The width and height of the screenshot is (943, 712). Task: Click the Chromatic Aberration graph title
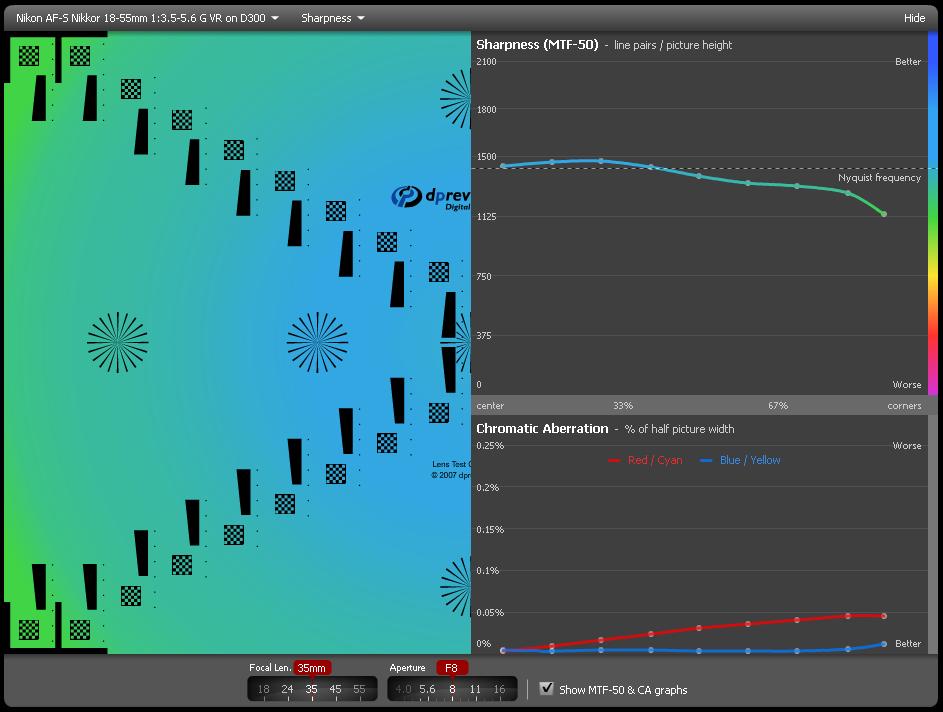(542, 429)
